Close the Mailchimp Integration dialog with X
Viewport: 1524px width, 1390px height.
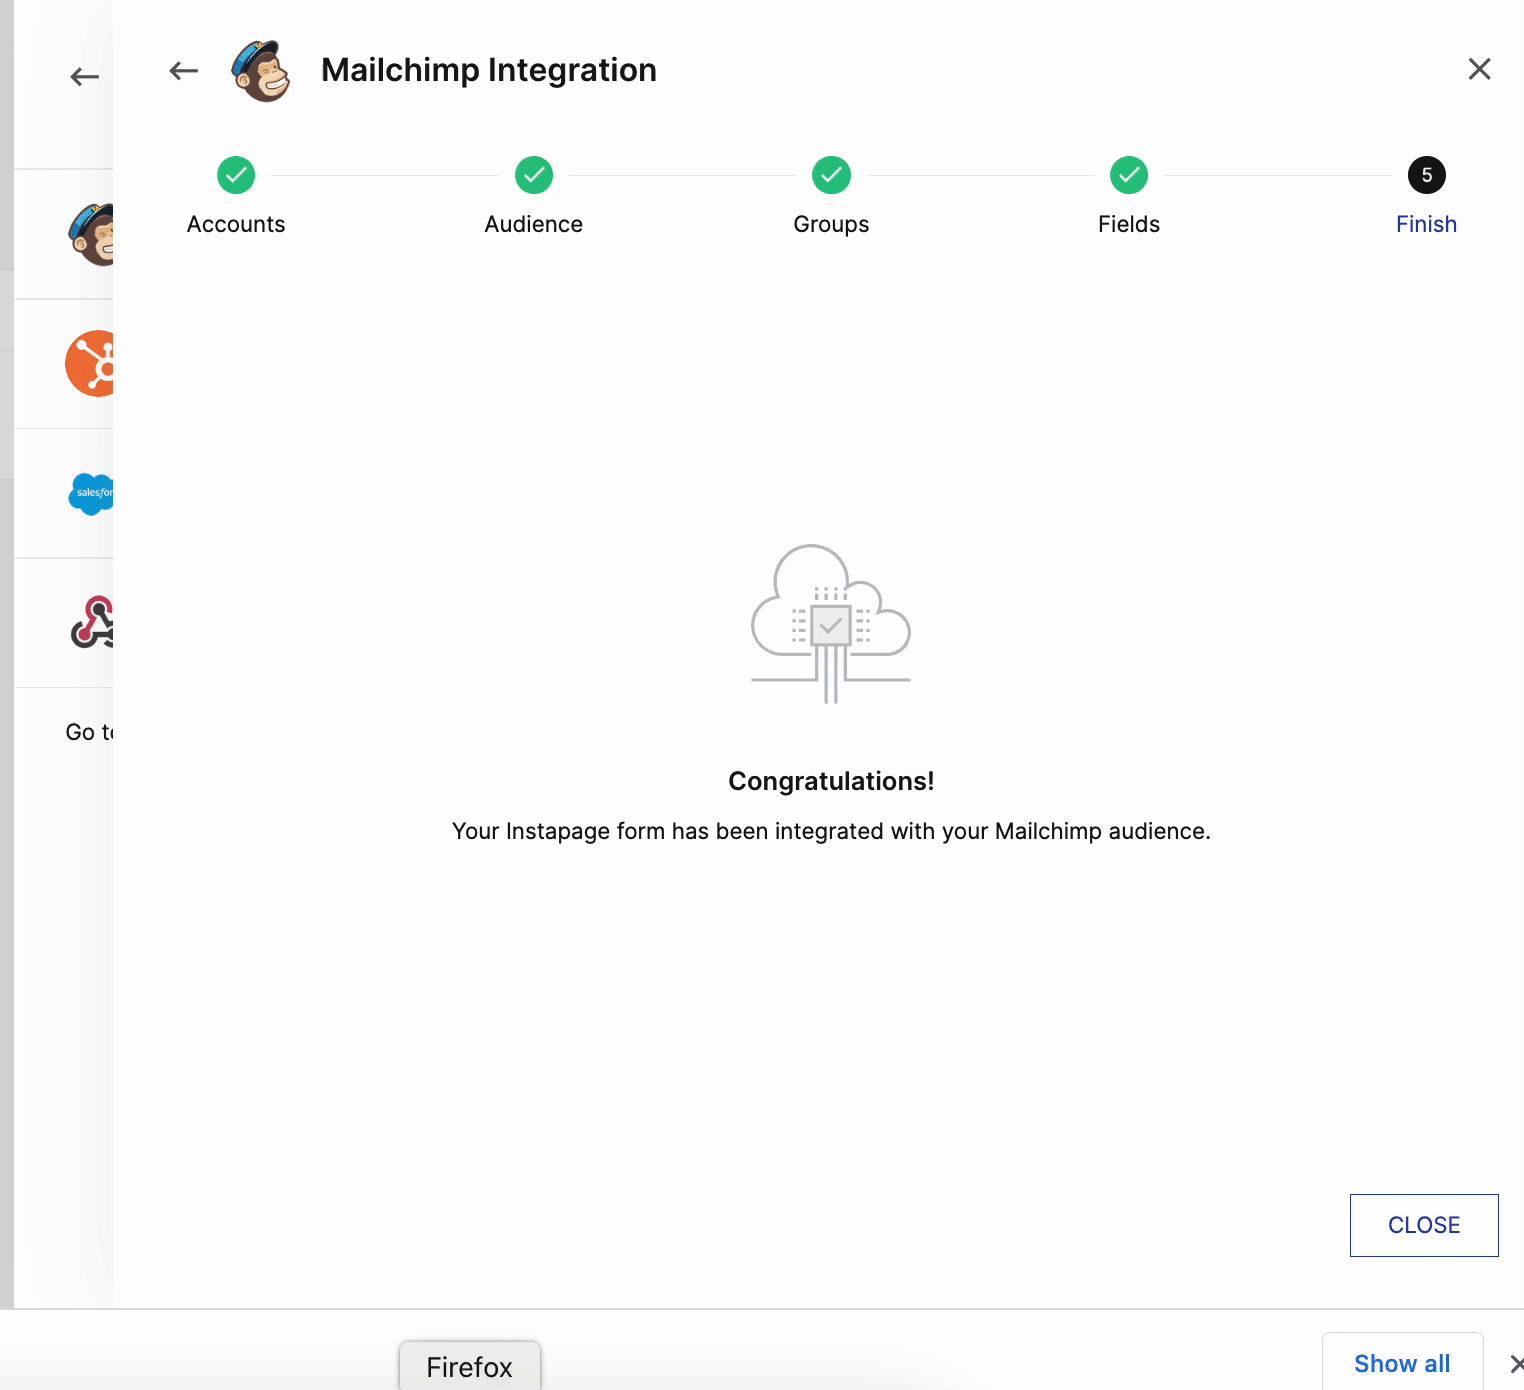[x=1479, y=69]
